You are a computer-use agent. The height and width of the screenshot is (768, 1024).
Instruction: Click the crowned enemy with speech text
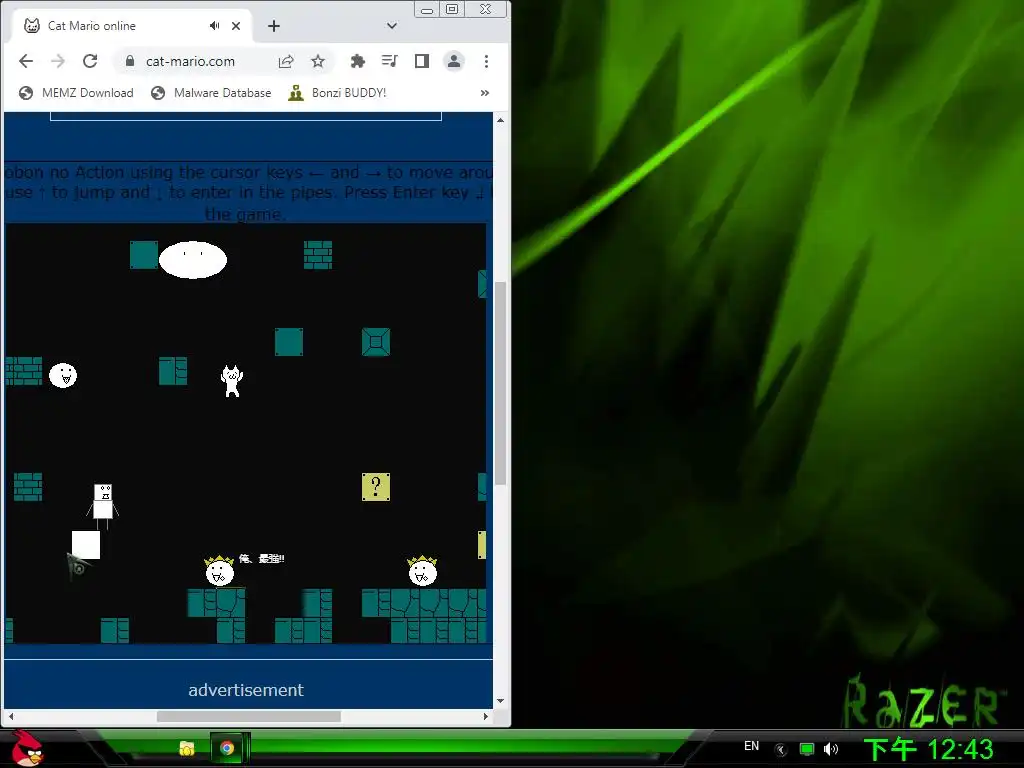(x=219, y=571)
